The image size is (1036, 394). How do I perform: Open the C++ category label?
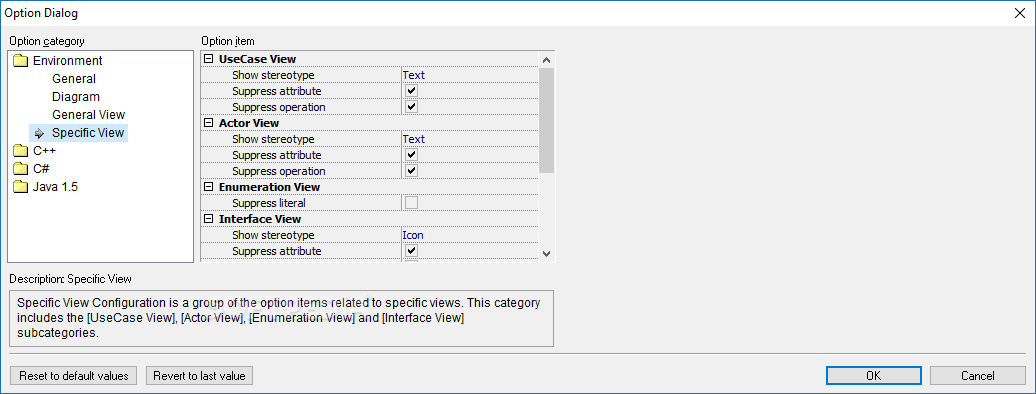click(44, 151)
